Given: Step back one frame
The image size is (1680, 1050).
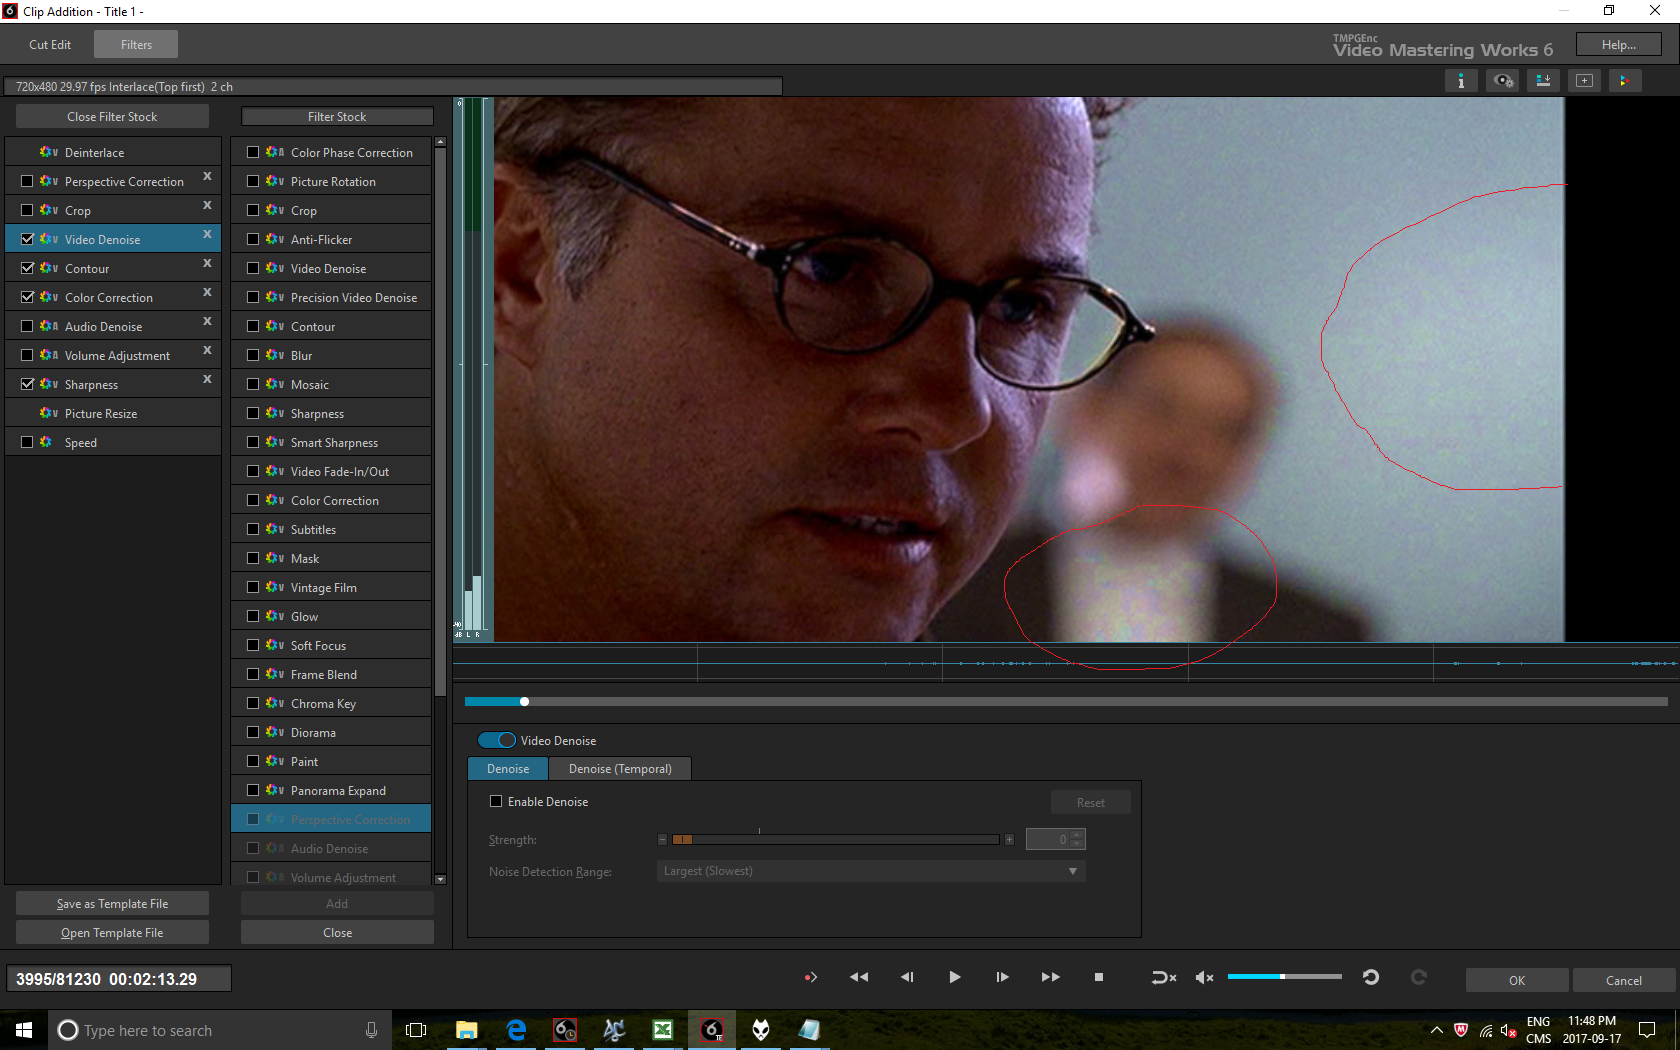Looking at the screenshot, I should 907,977.
